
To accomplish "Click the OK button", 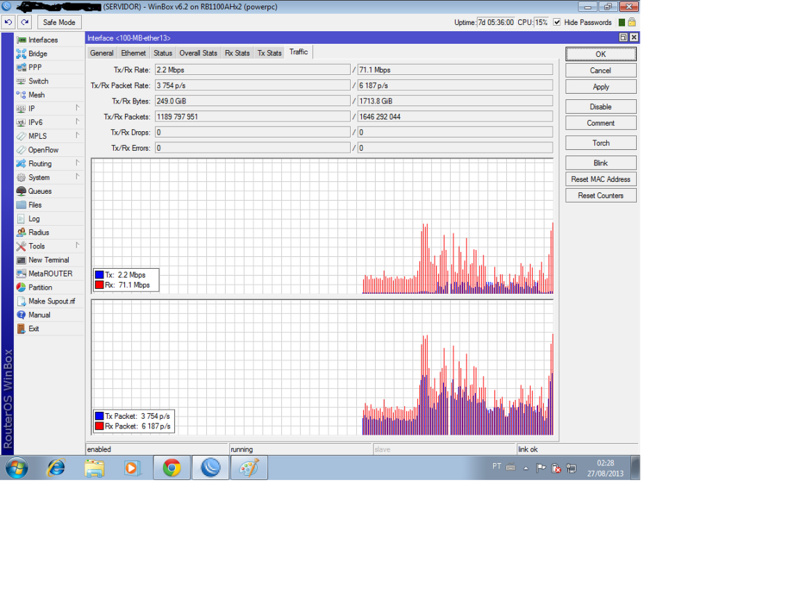I will click(x=601, y=54).
